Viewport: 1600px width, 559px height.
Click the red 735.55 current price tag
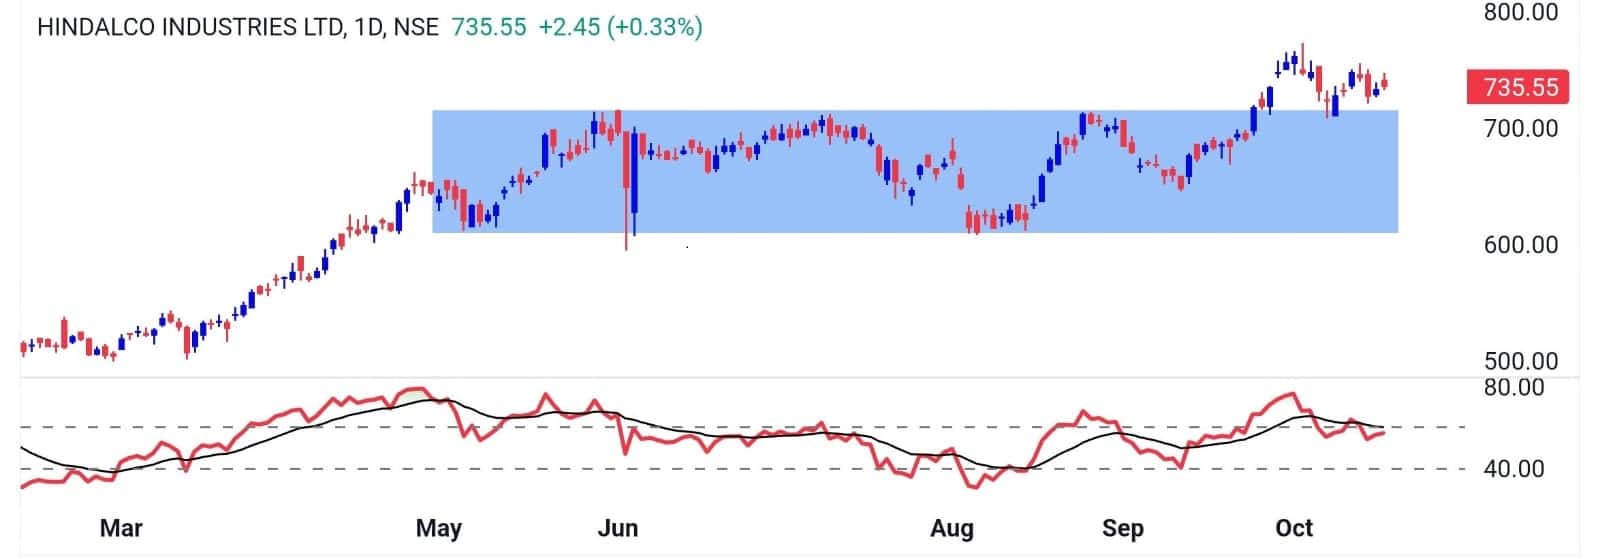click(1519, 88)
